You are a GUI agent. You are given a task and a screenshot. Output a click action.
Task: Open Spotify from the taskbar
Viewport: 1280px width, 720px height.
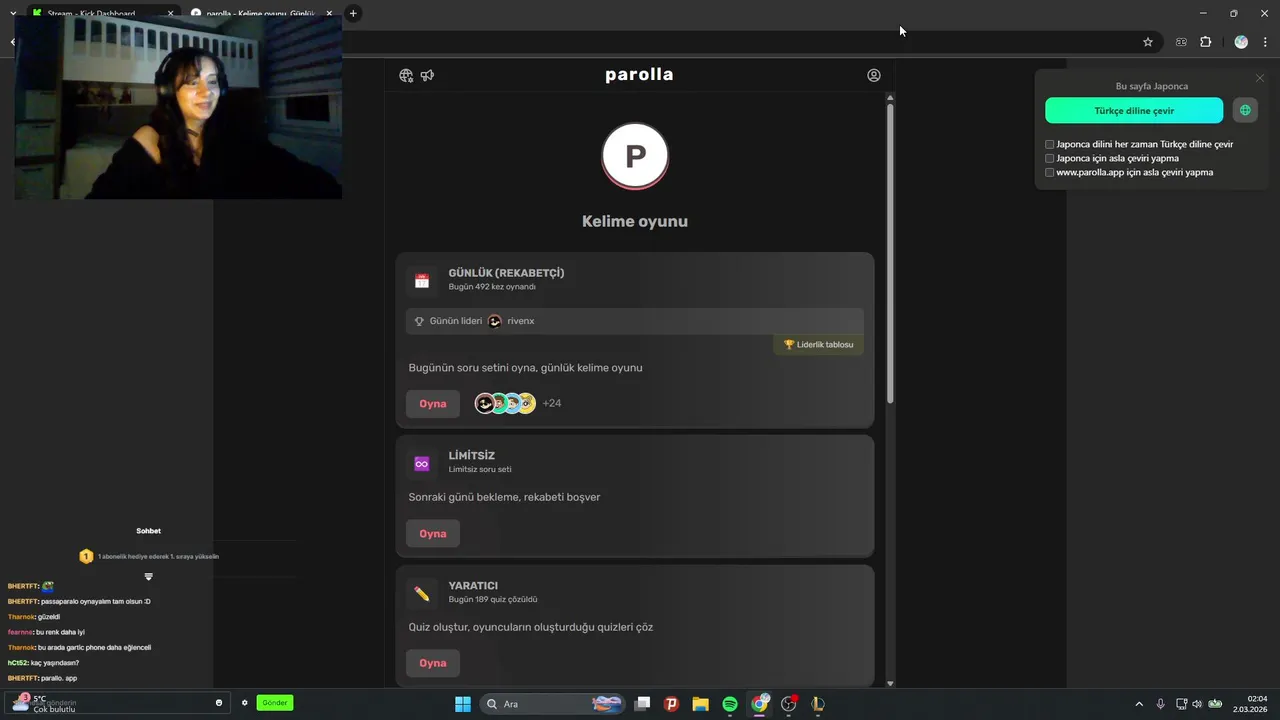[730, 704]
